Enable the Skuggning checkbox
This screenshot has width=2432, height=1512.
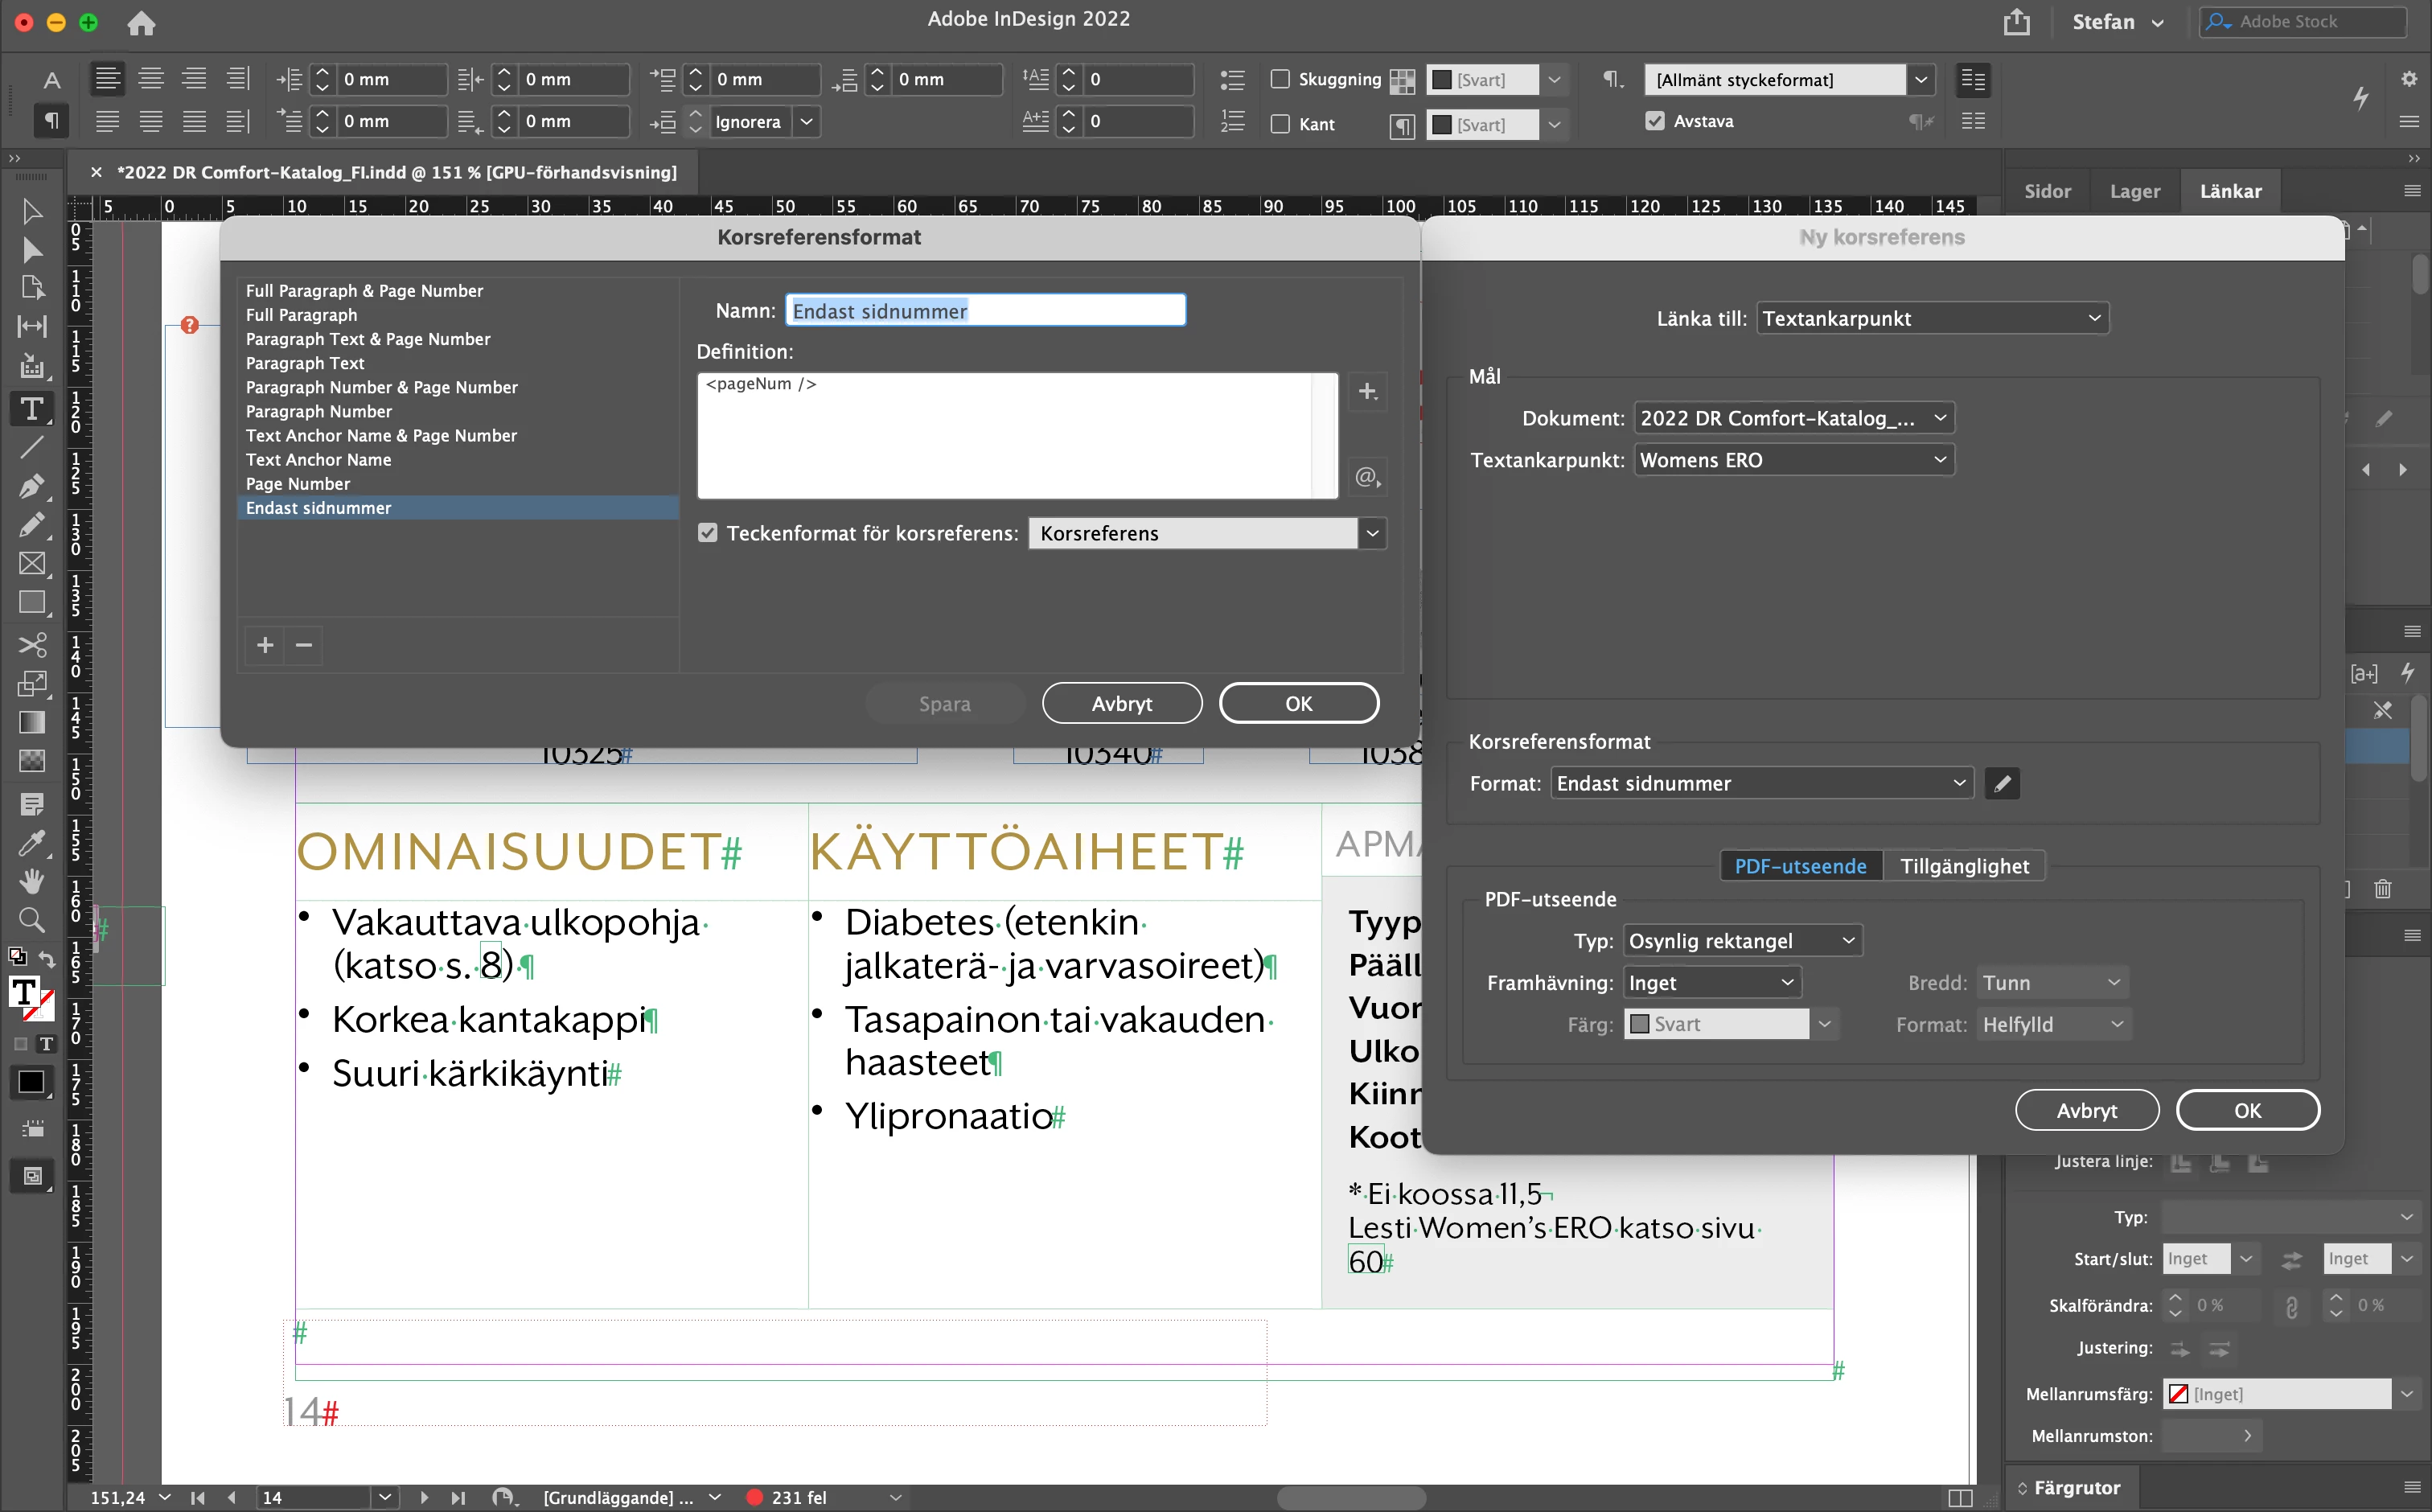(x=1280, y=79)
